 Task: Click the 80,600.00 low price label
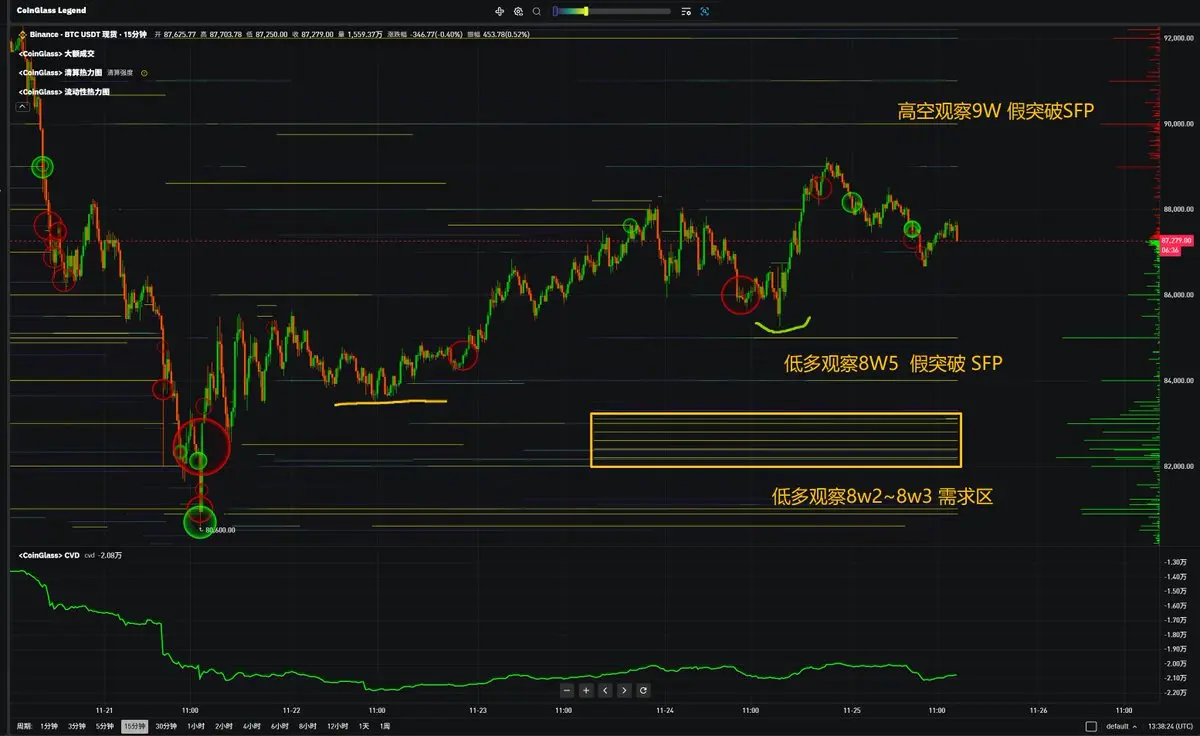tap(220, 531)
